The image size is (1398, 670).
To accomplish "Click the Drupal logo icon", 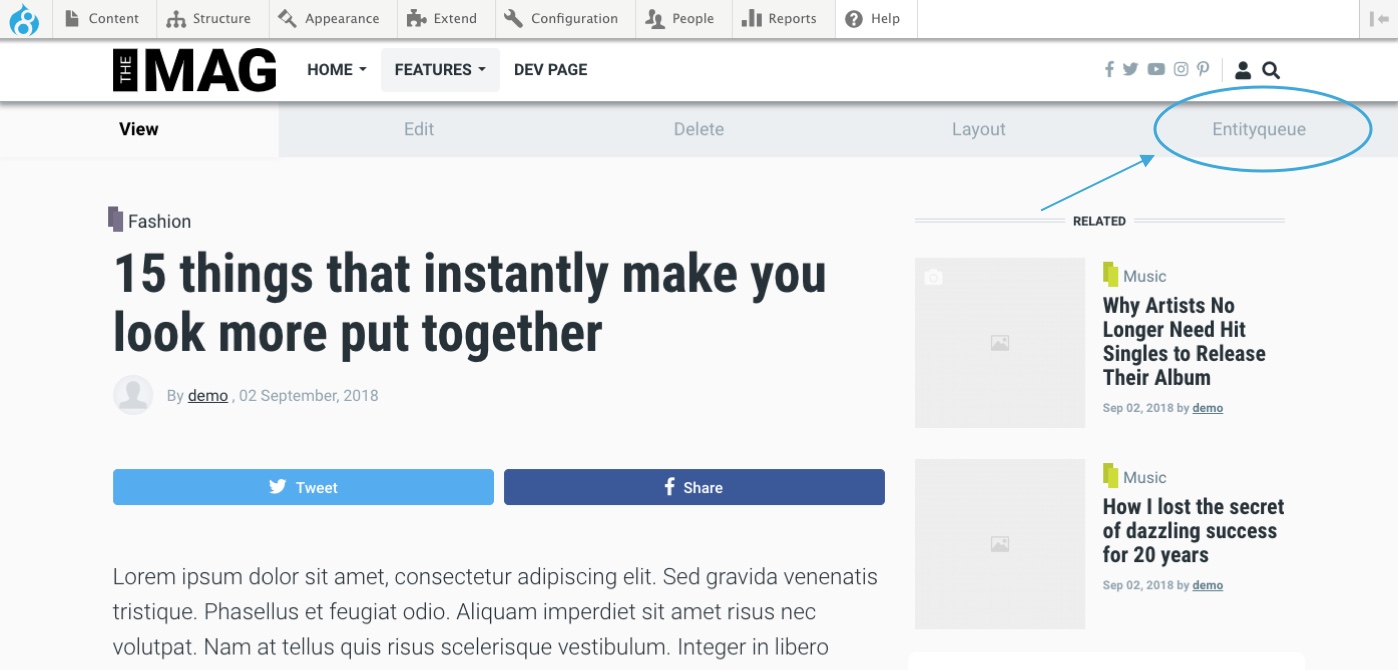I will (x=24, y=20).
